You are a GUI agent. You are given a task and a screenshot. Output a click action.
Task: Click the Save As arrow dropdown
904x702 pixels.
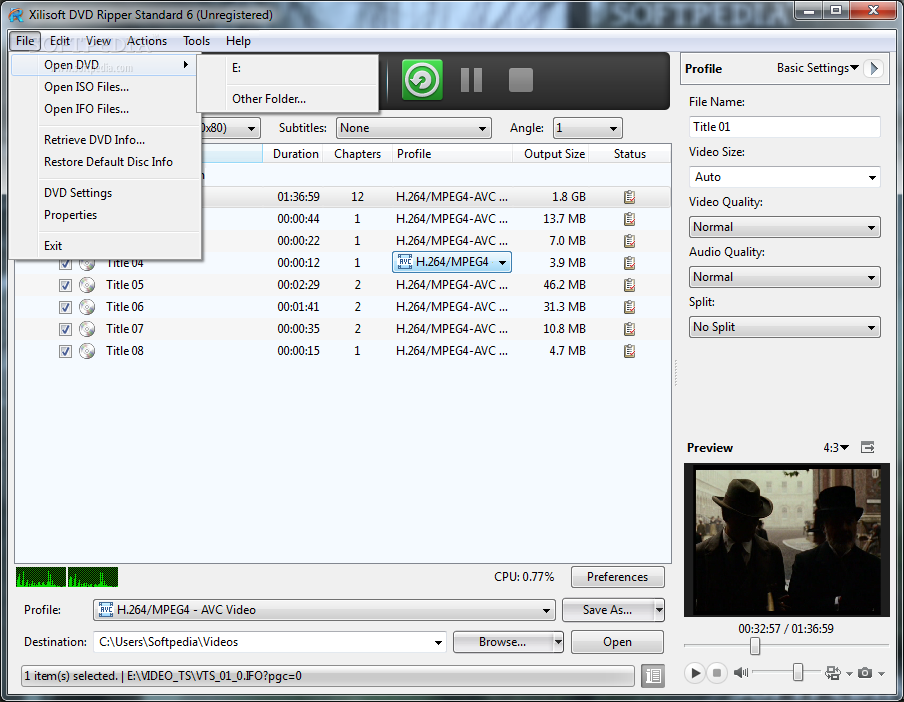[659, 610]
